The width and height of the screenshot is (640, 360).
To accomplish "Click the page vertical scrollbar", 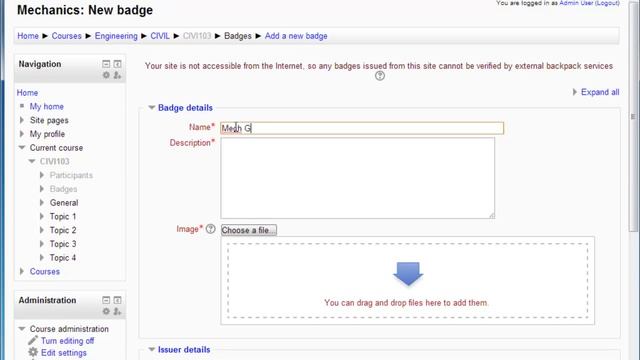I will [x=633, y=117].
